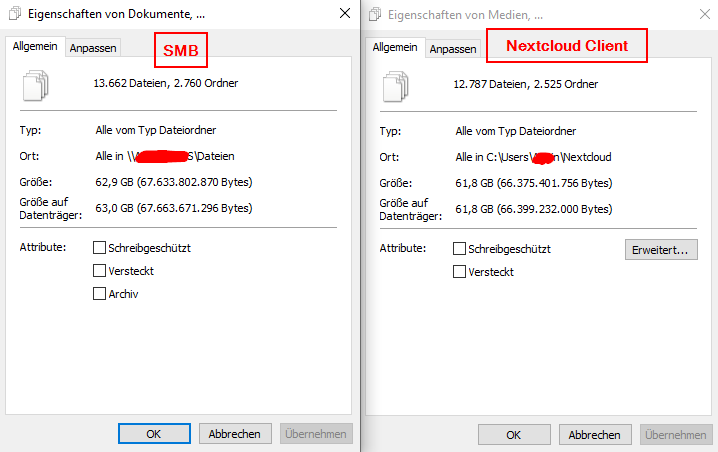The image size is (718, 452).
Task: Click disk size '61,8 GB (66.399.232.000 Bytes)'
Action: pyautogui.click(x=534, y=209)
